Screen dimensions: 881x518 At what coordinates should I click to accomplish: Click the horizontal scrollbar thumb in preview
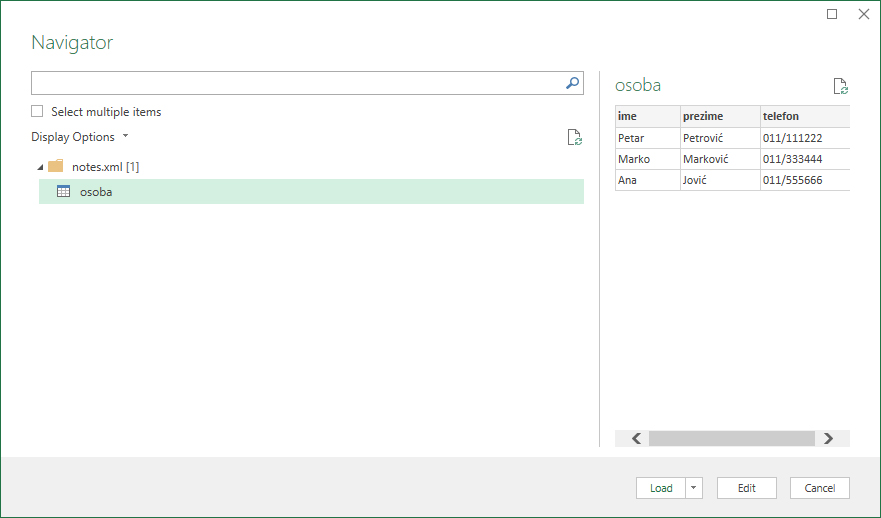tap(731, 438)
